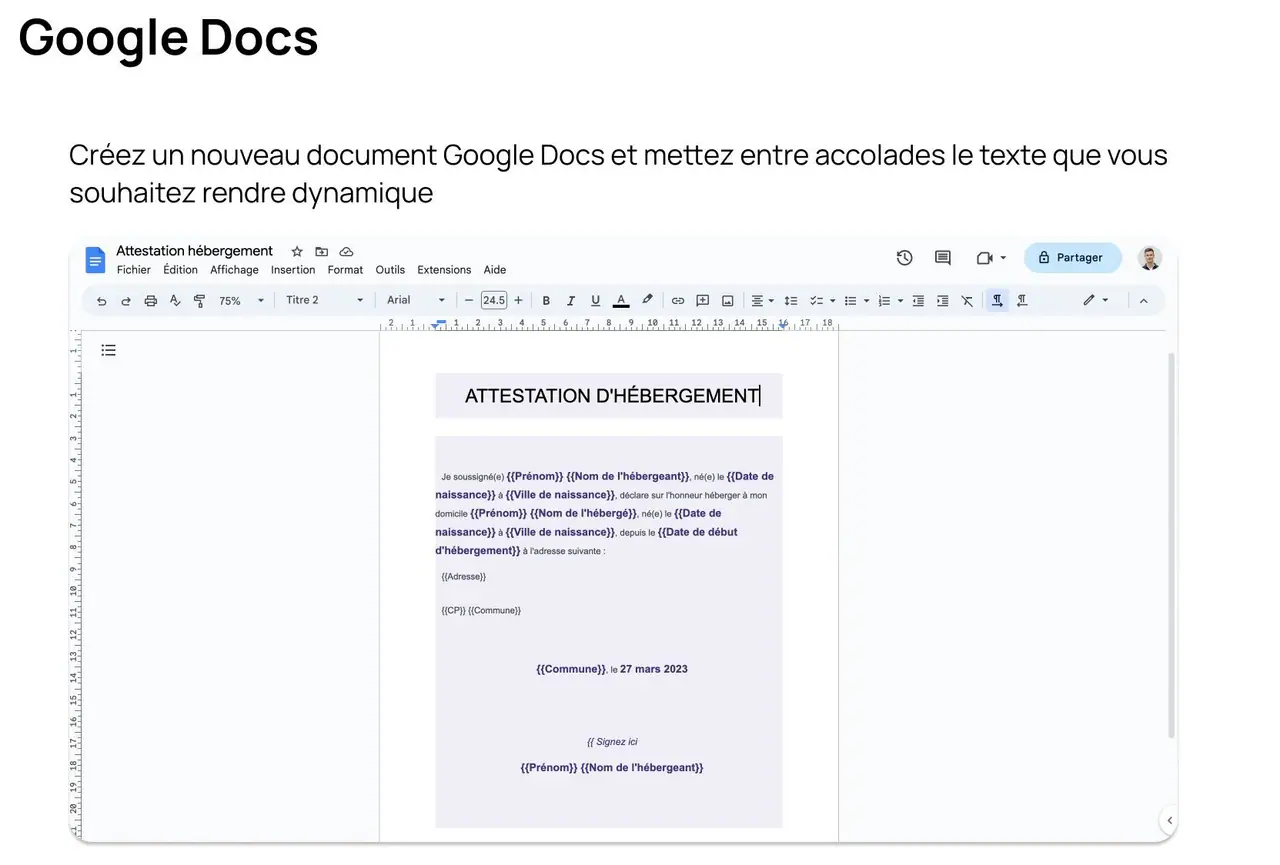Click the {{CP}} {{Commune}} line
Image resolution: width=1280 pixels, height=865 pixels.
(x=481, y=610)
